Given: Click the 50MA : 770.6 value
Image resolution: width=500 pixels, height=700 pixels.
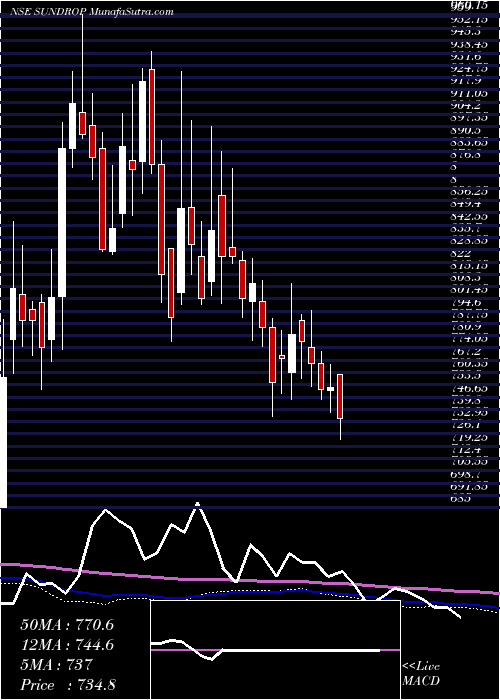Looking at the screenshot, I should (x=67, y=625).
